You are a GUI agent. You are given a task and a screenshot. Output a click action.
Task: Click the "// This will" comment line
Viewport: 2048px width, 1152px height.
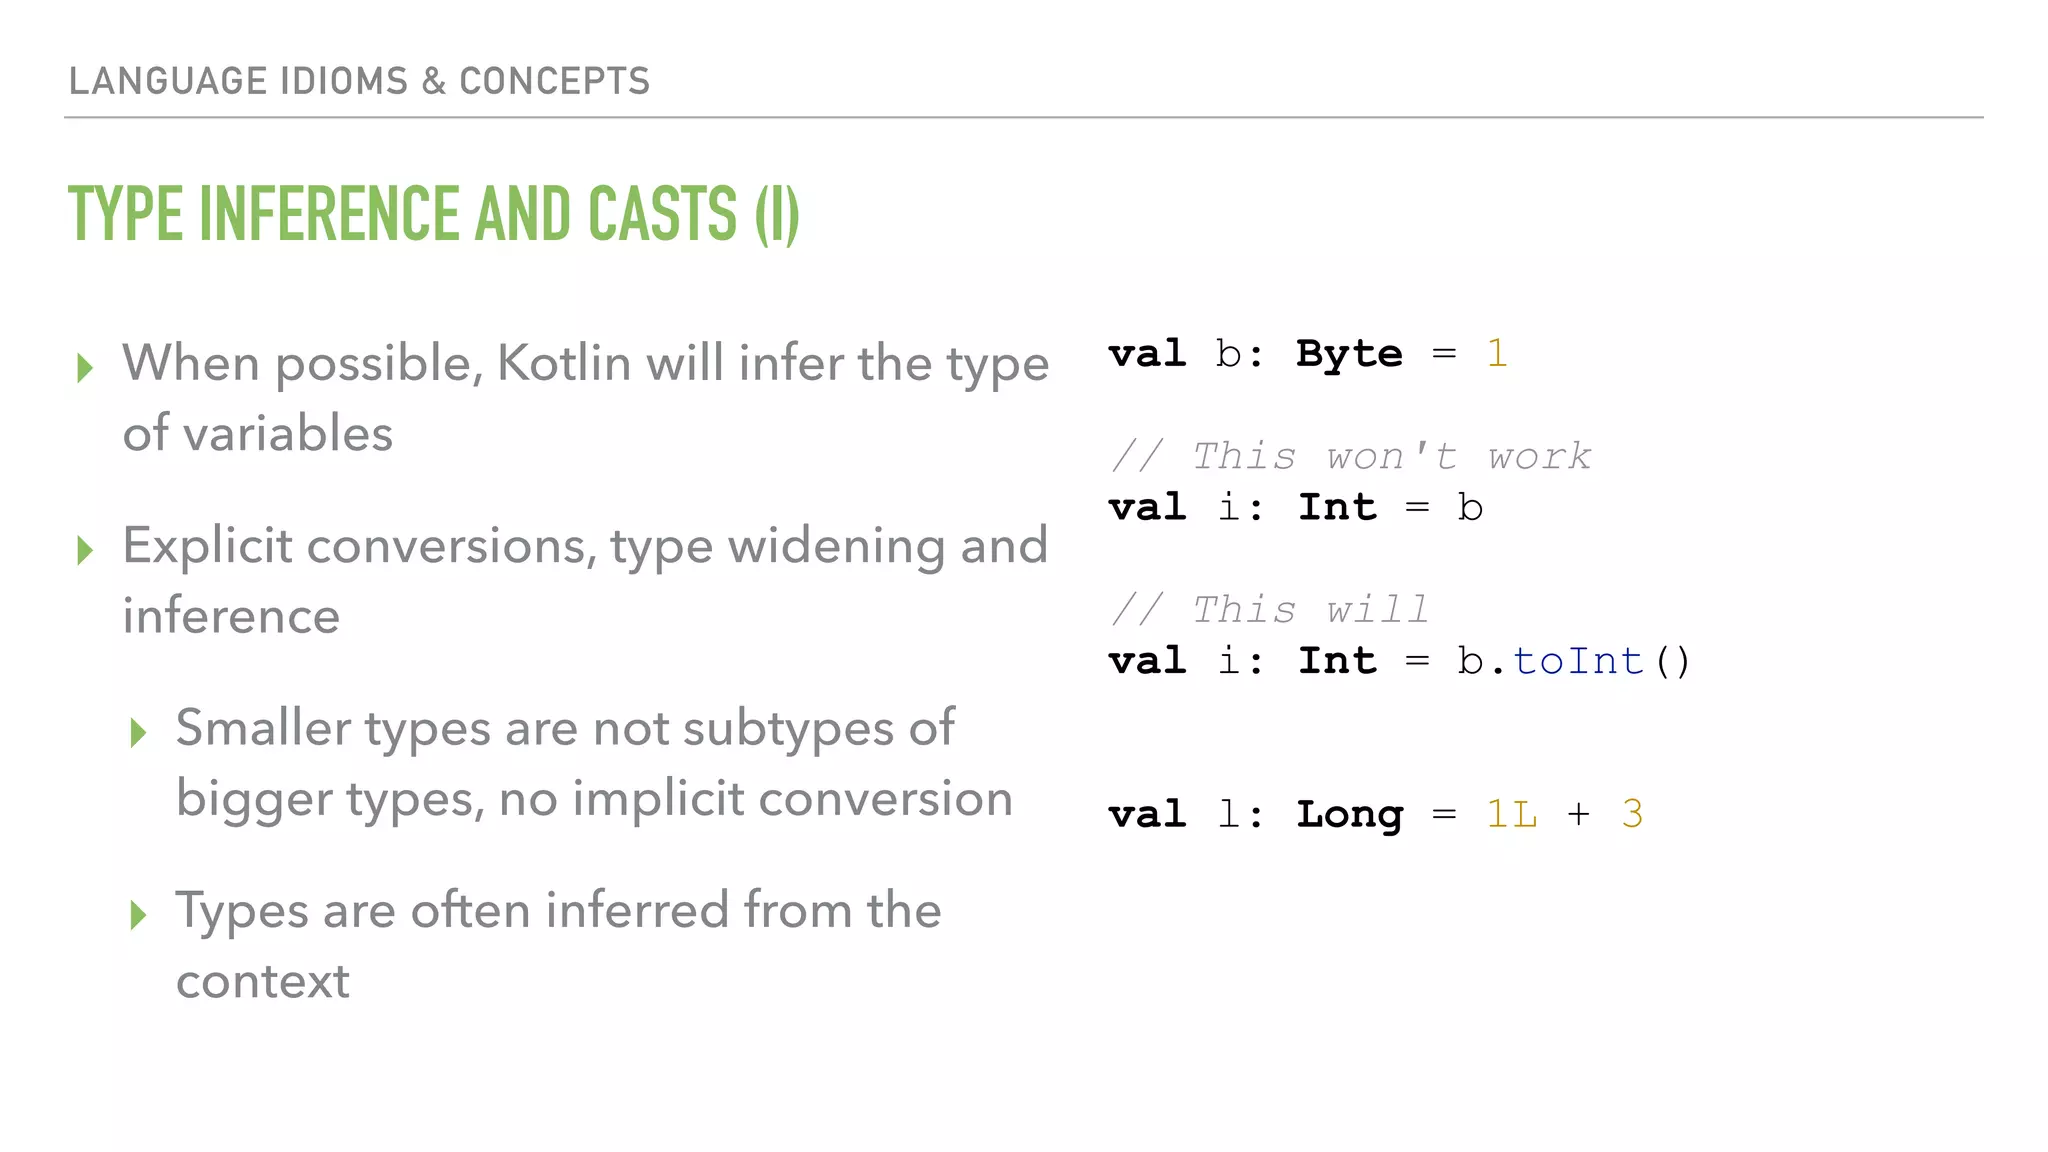tap(1269, 610)
